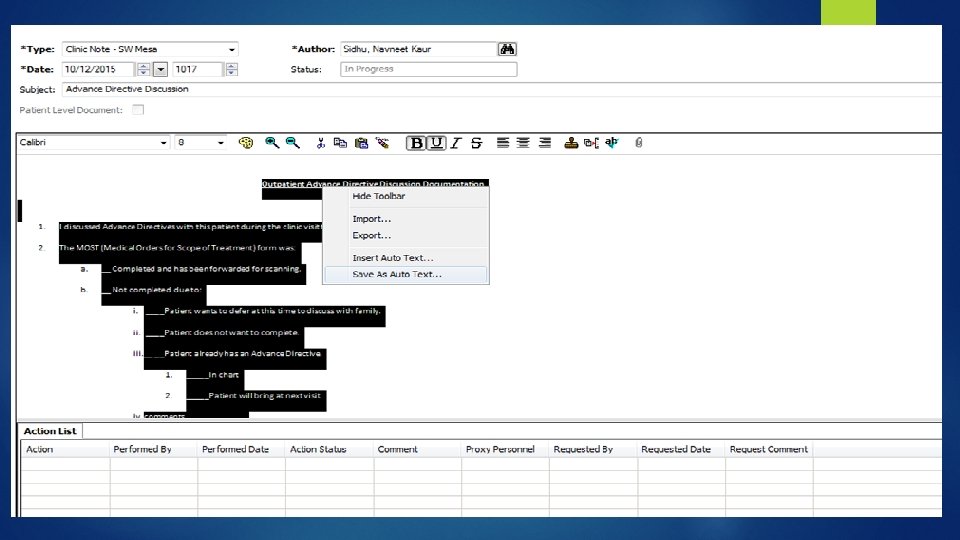Click the Action column header
960x540 pixels.
[x=65, y=449]
